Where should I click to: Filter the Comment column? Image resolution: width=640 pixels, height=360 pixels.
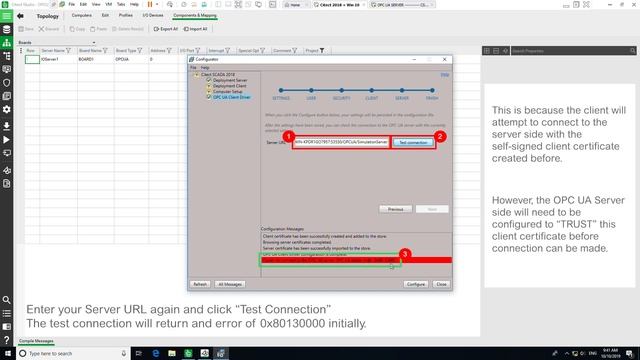coord(294,51)
